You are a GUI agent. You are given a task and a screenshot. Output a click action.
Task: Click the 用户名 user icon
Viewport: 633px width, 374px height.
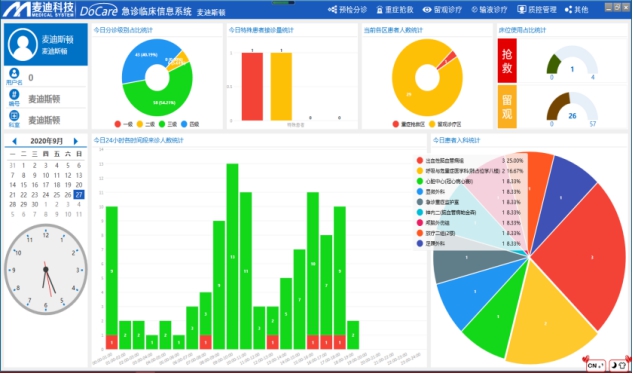coord(14,73)
